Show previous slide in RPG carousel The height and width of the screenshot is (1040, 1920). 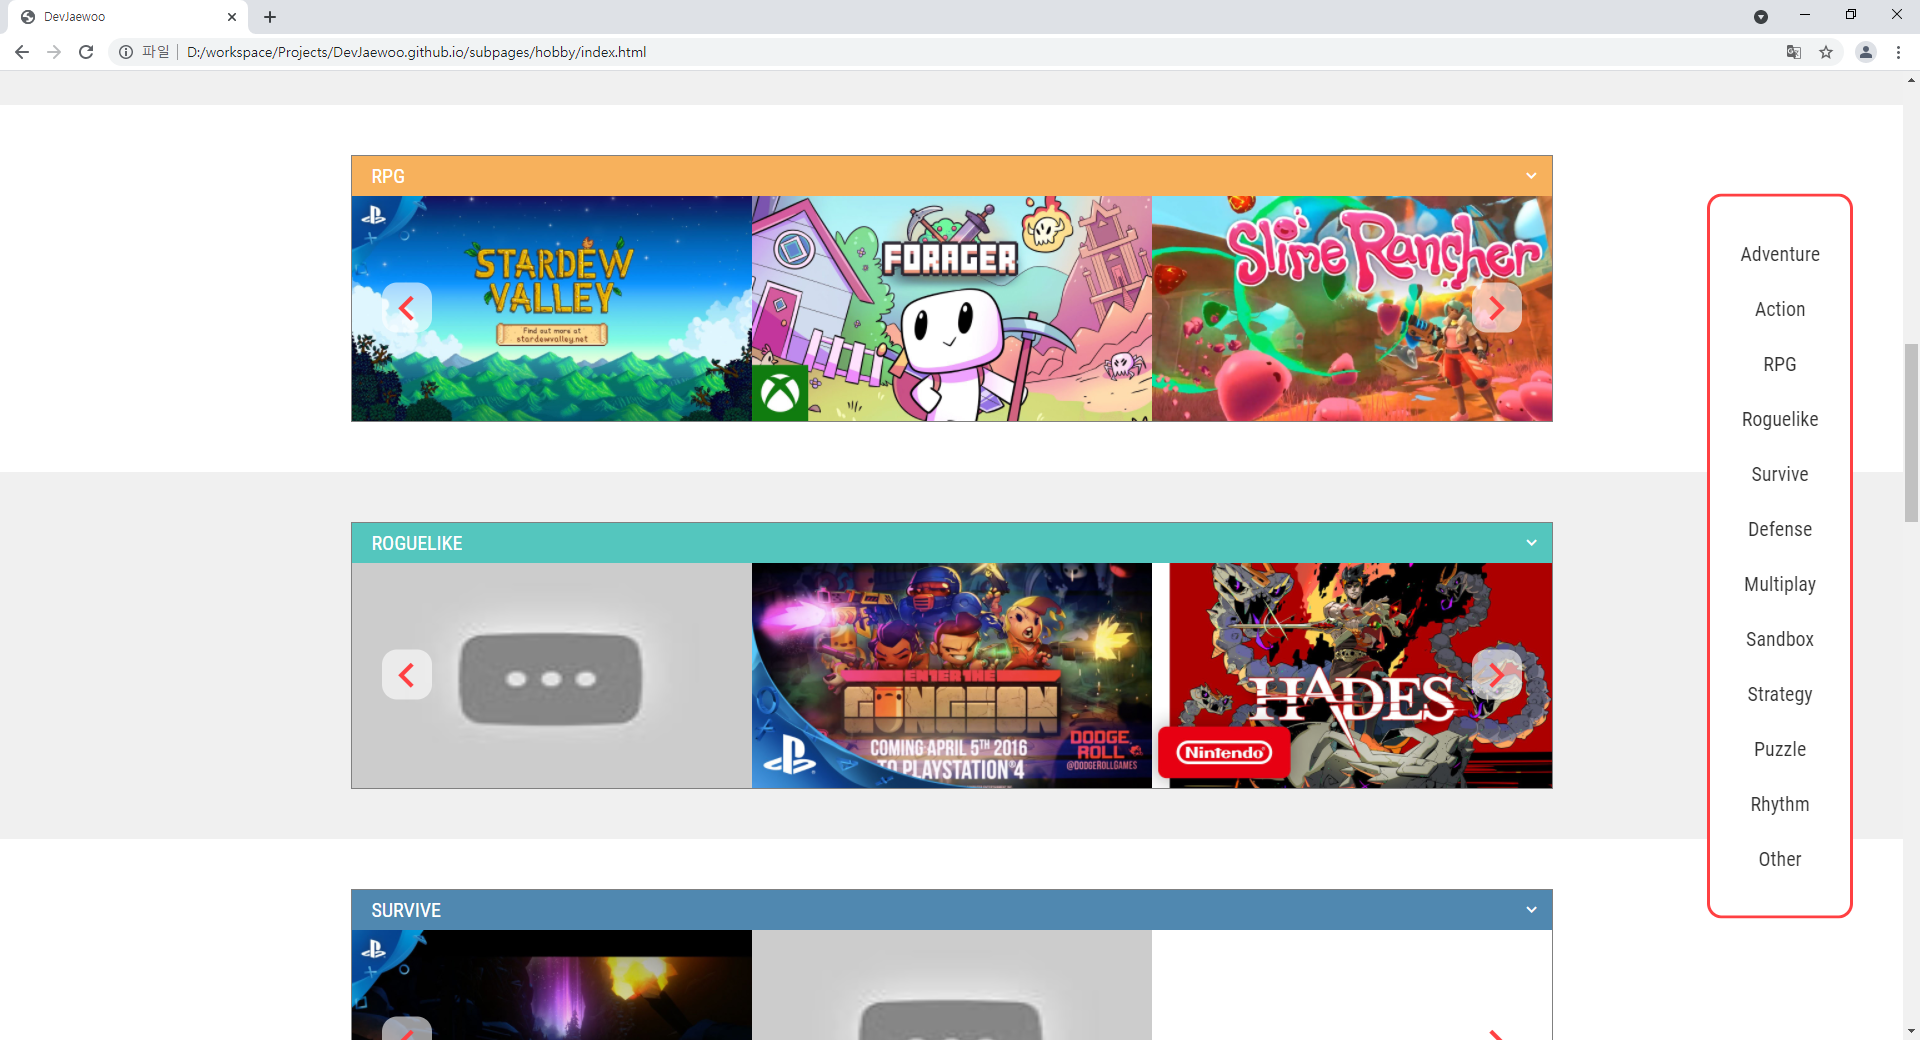tap(407, 308)
